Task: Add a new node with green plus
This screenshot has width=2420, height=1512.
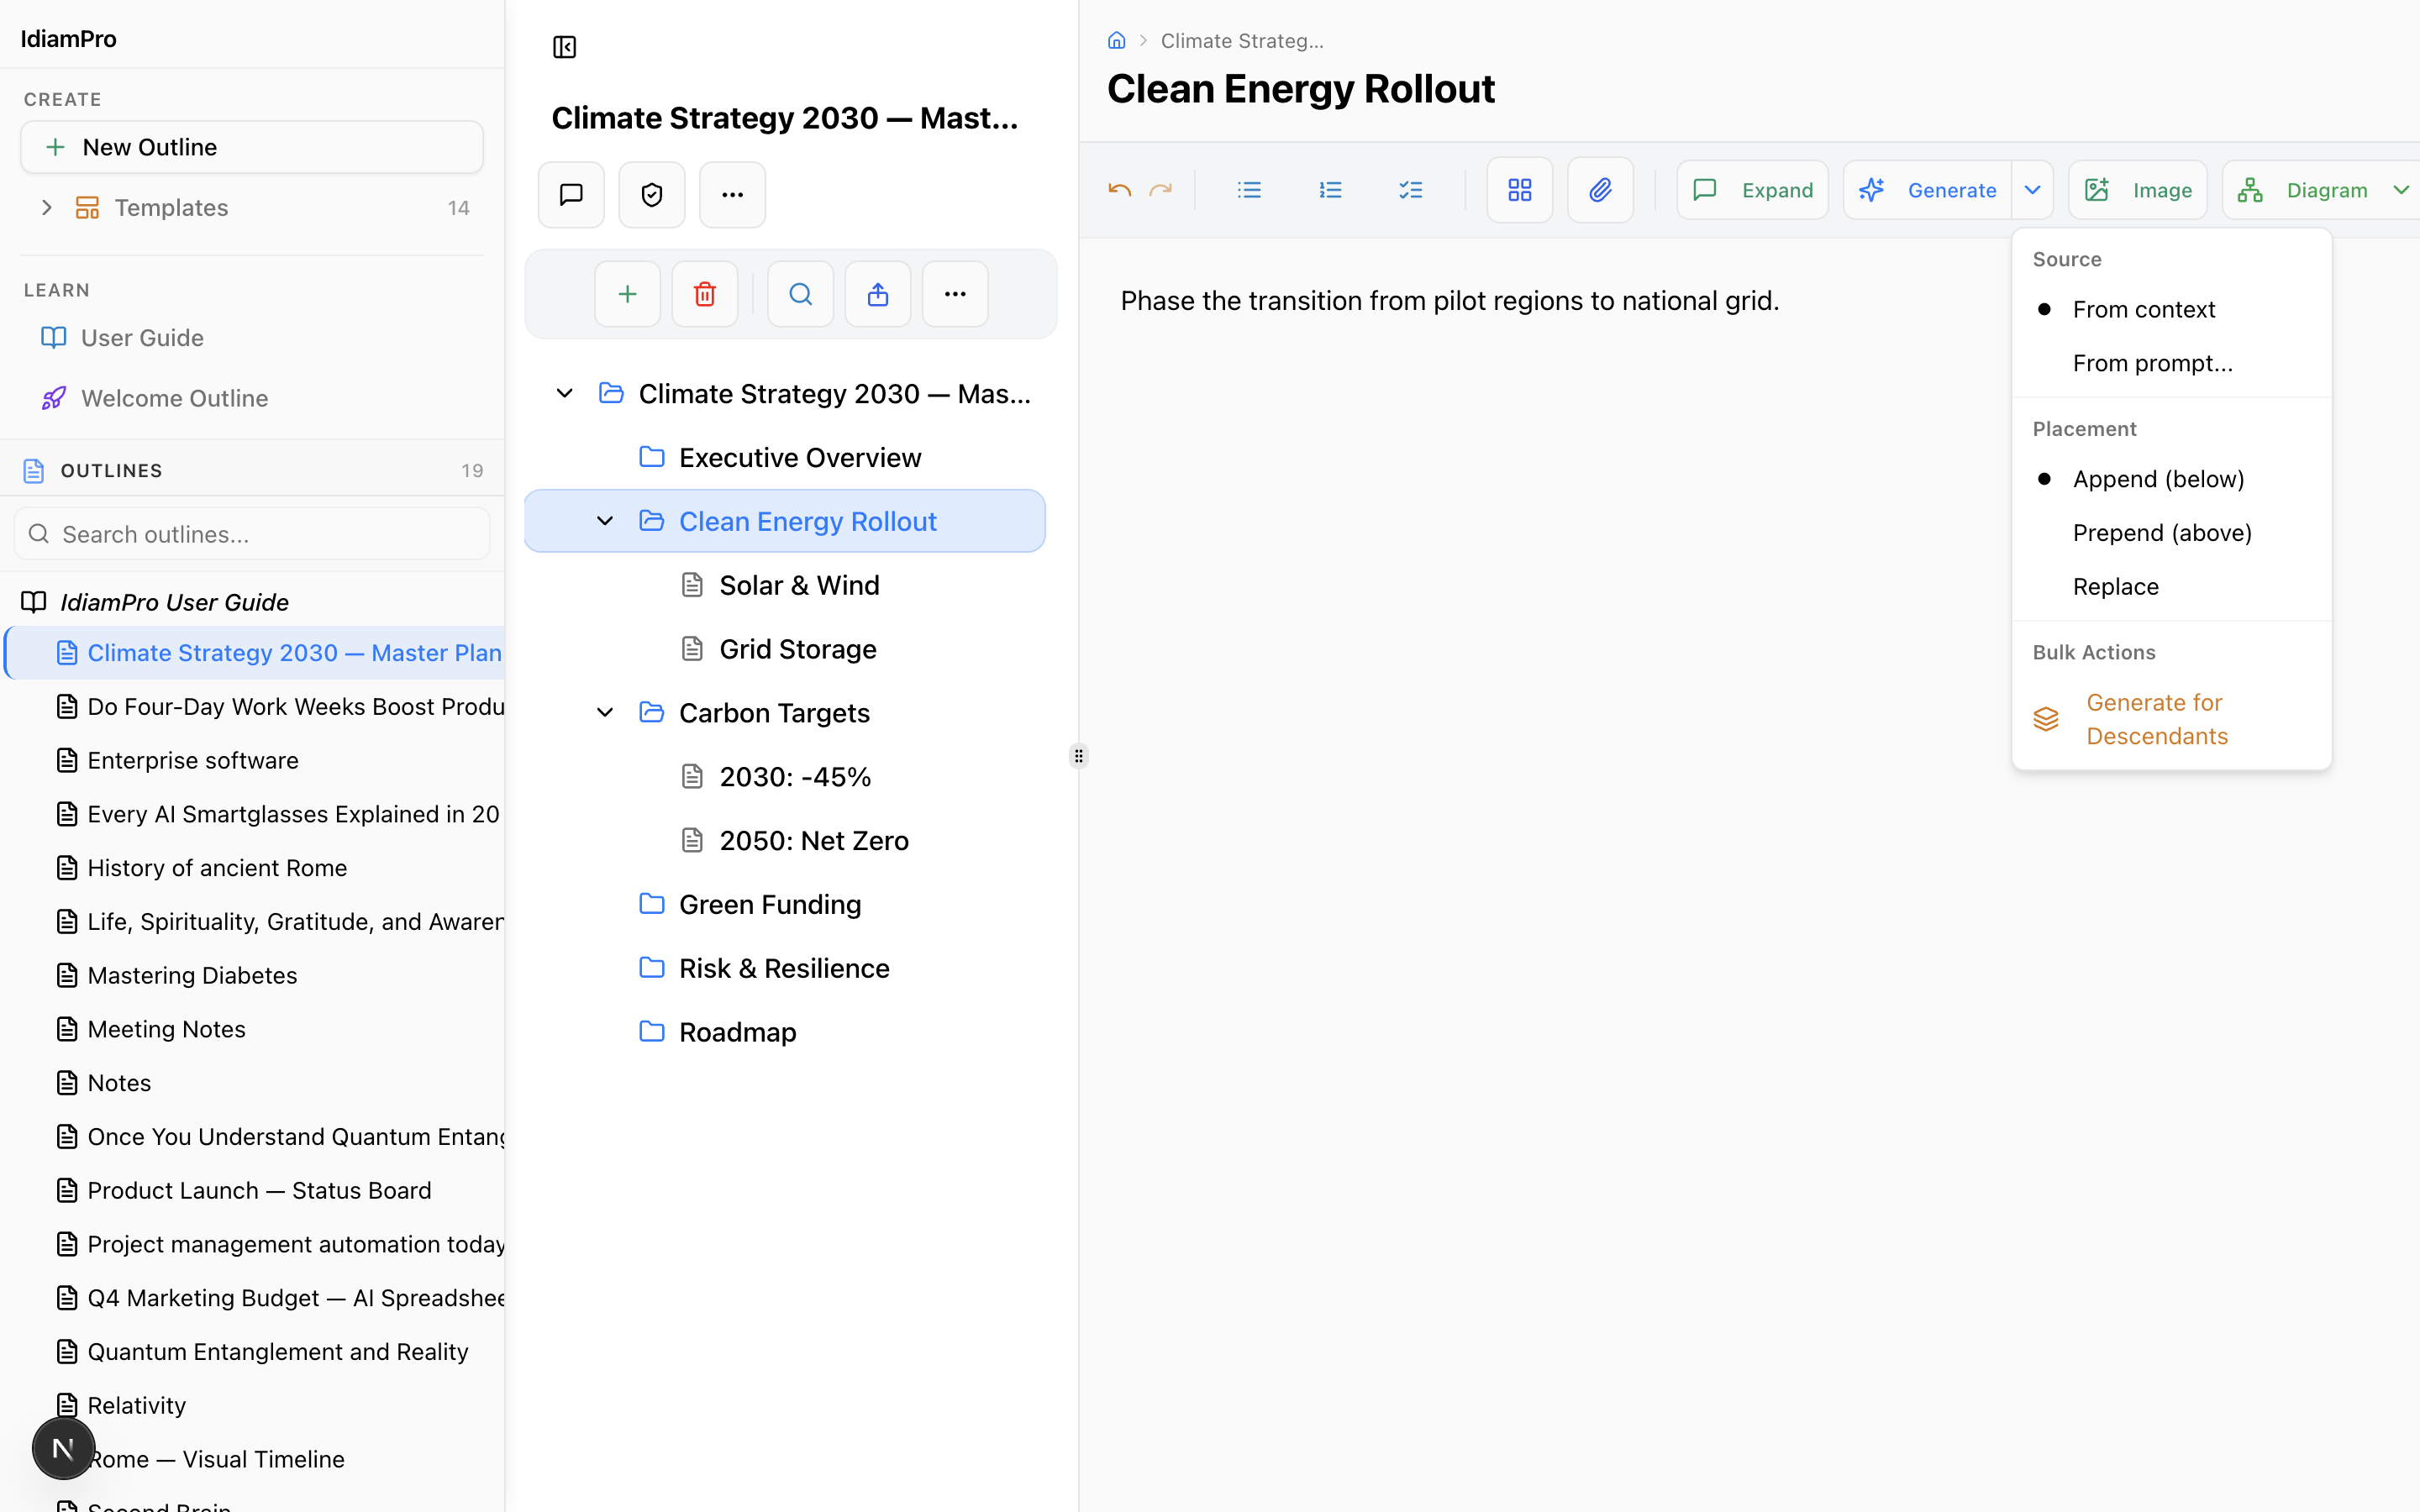Action: coord(627,294)
